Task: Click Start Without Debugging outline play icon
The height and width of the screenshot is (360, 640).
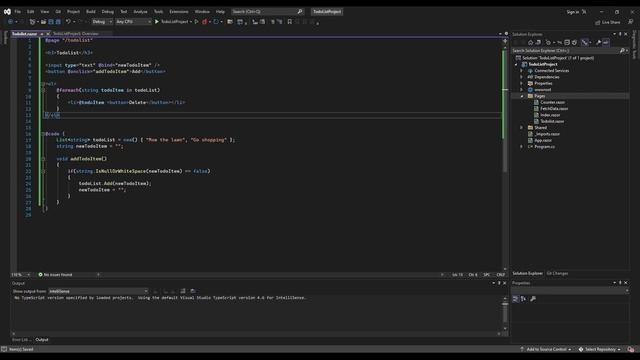Action: tap(196, 22)
